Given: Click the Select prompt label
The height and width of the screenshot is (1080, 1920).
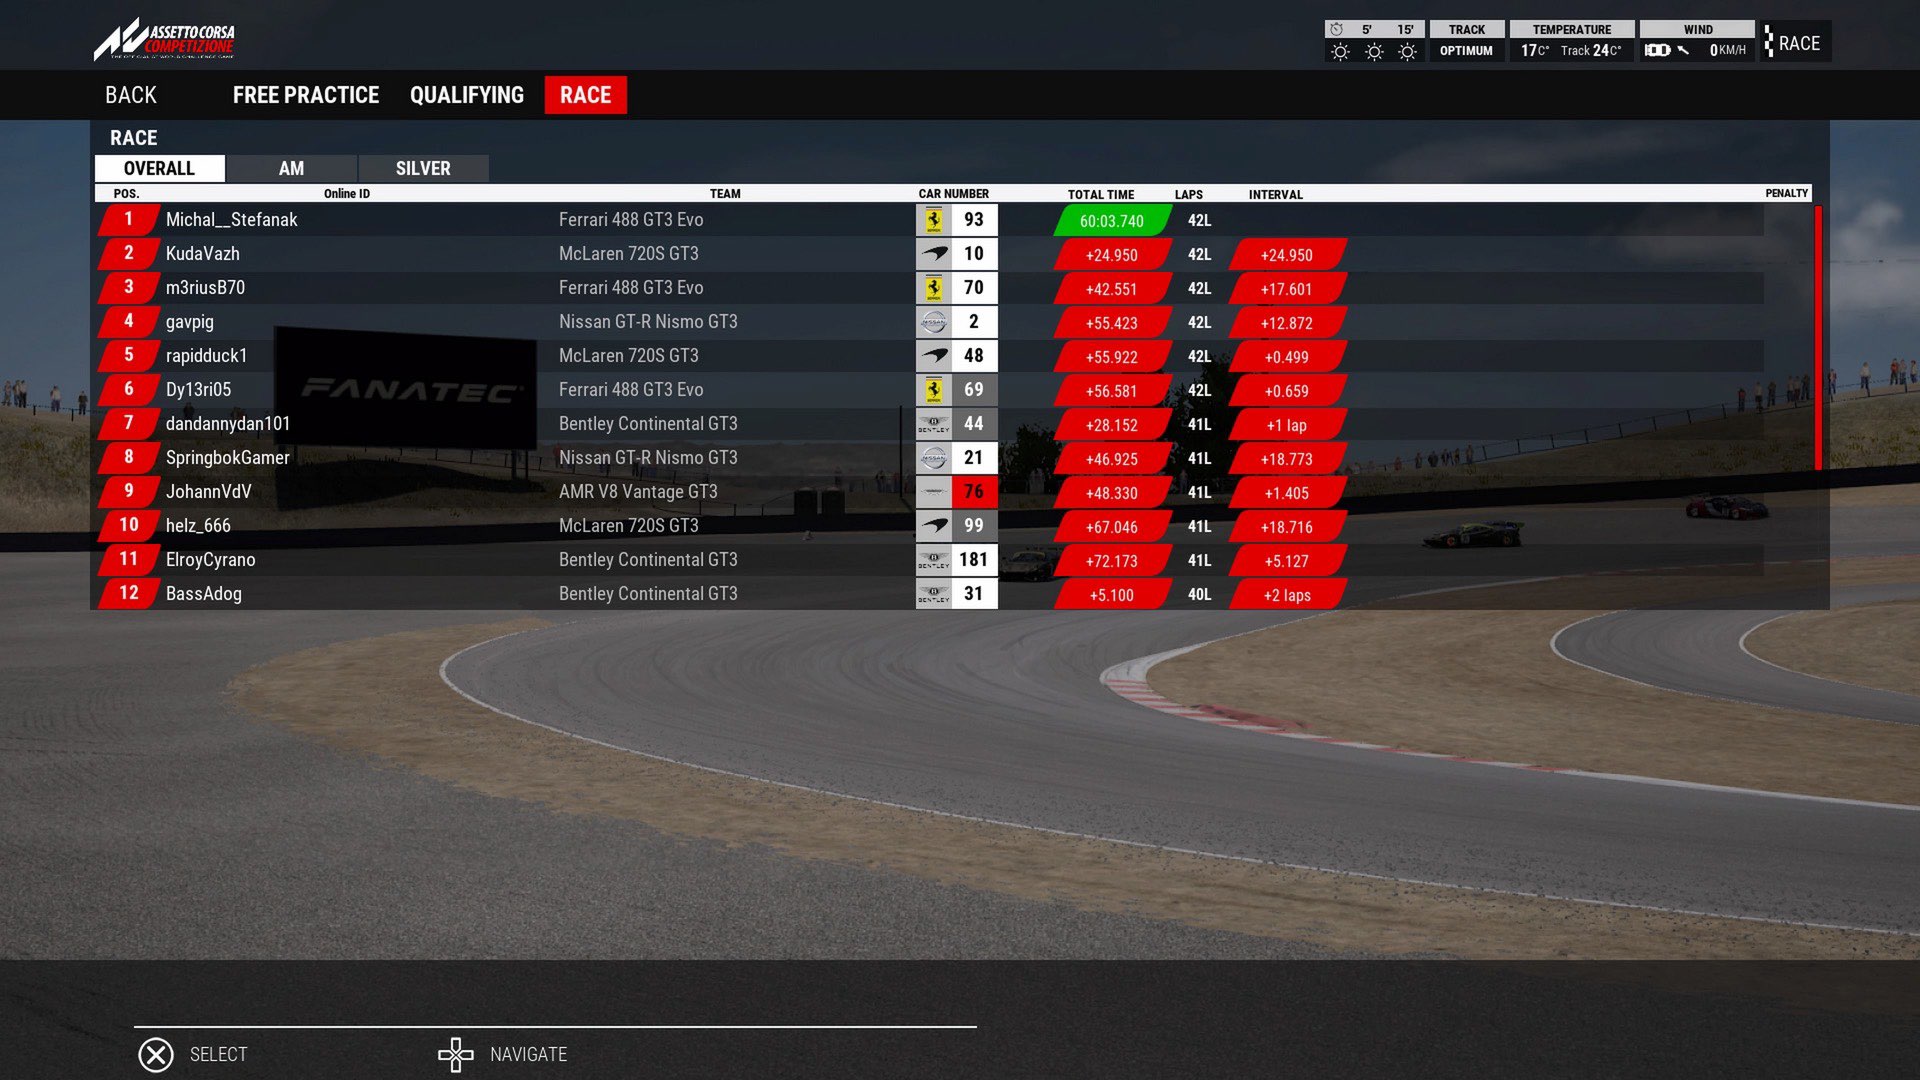Looking at the screenshot, I should tap(219, 1055).
